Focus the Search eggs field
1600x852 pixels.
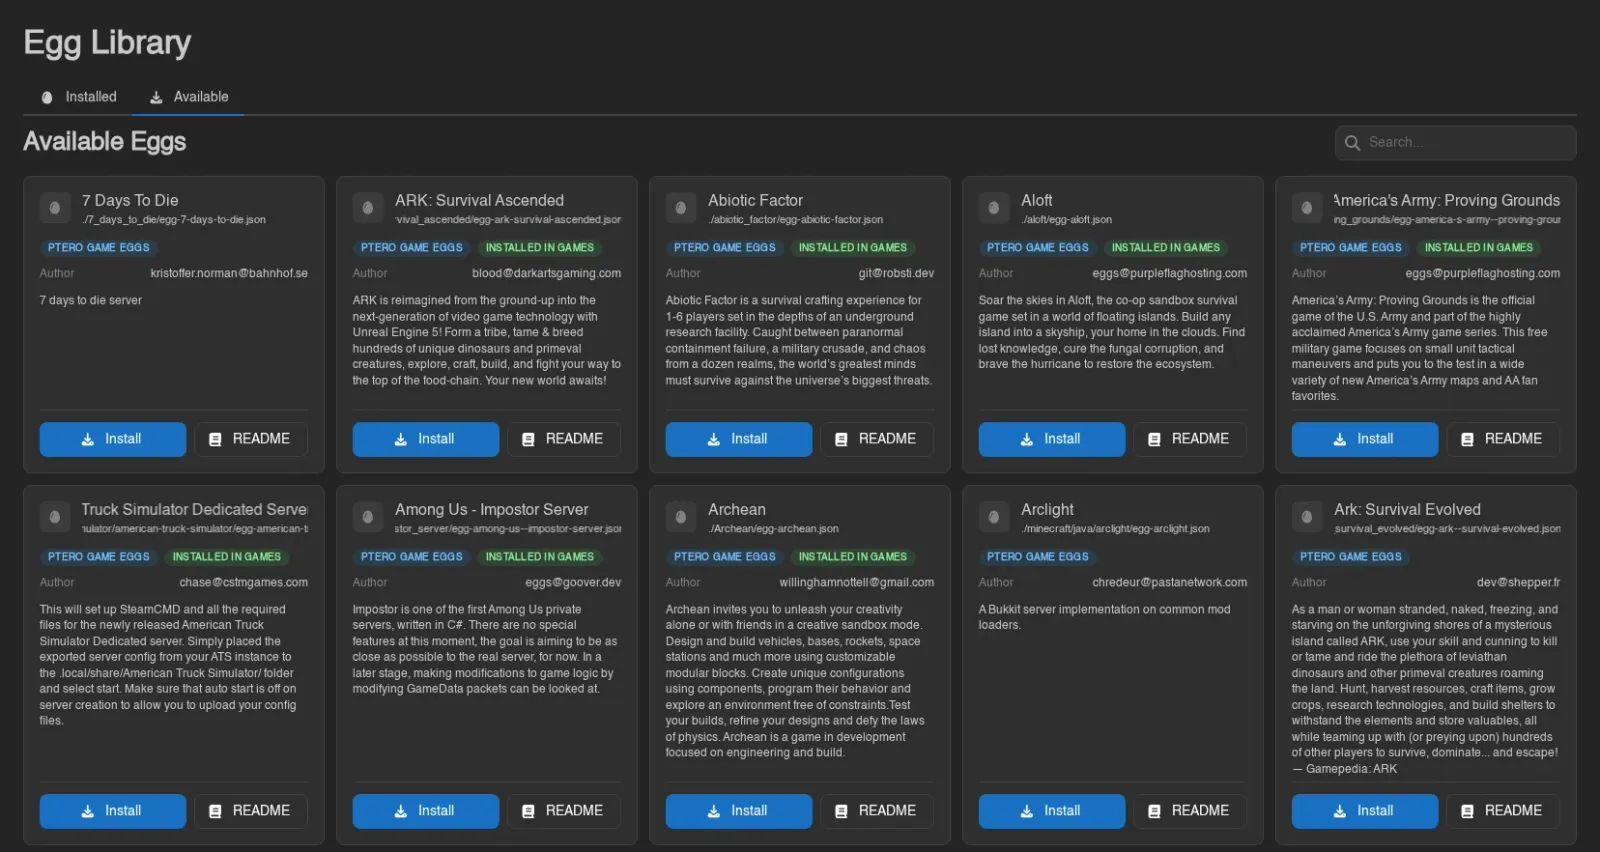[1455, 143]
